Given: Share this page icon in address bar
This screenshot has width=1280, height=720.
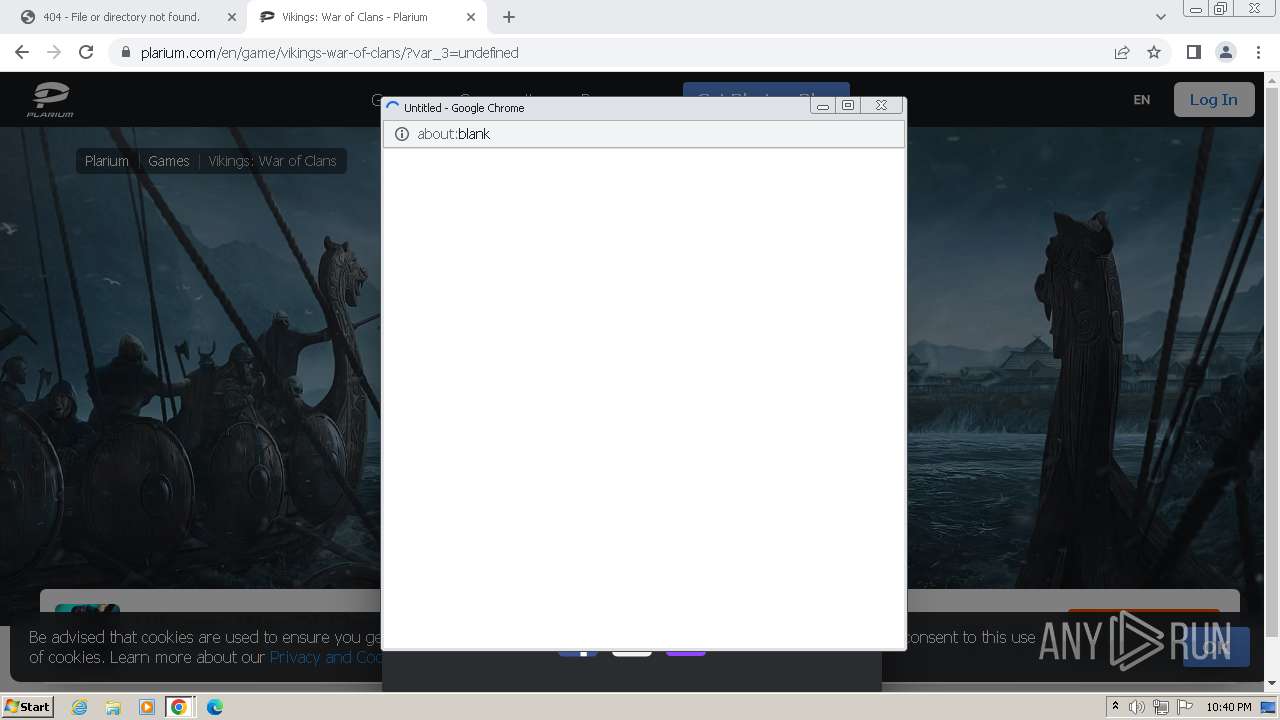Looking at the screenshot, I should [x=1122, y=52].
